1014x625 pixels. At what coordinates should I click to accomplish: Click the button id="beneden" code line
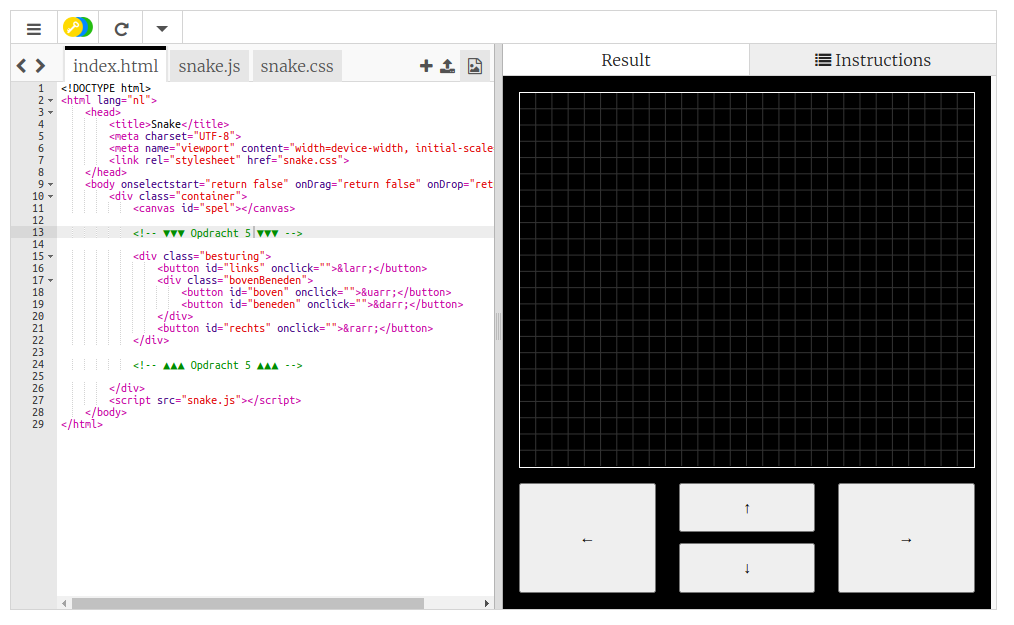pos(322,305)
